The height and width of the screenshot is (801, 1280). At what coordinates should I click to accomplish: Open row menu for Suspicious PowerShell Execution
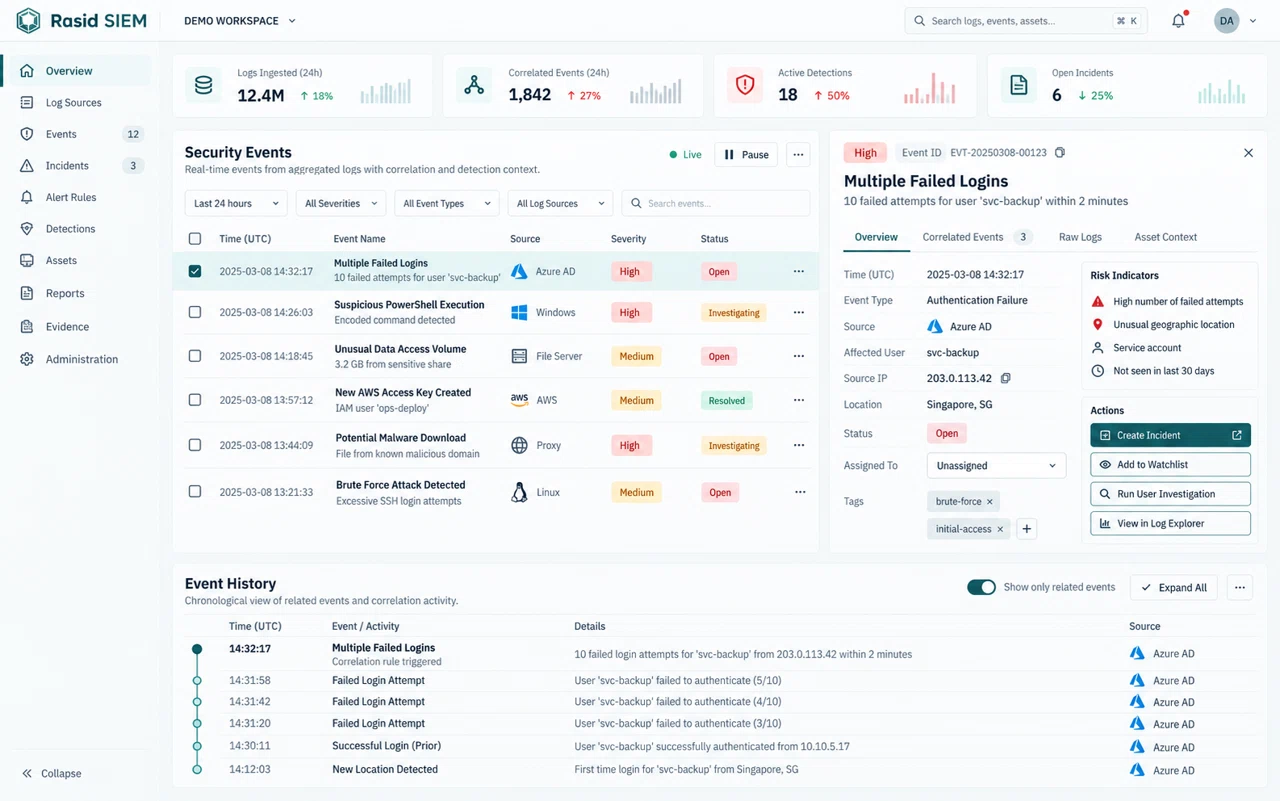[798, 313]
